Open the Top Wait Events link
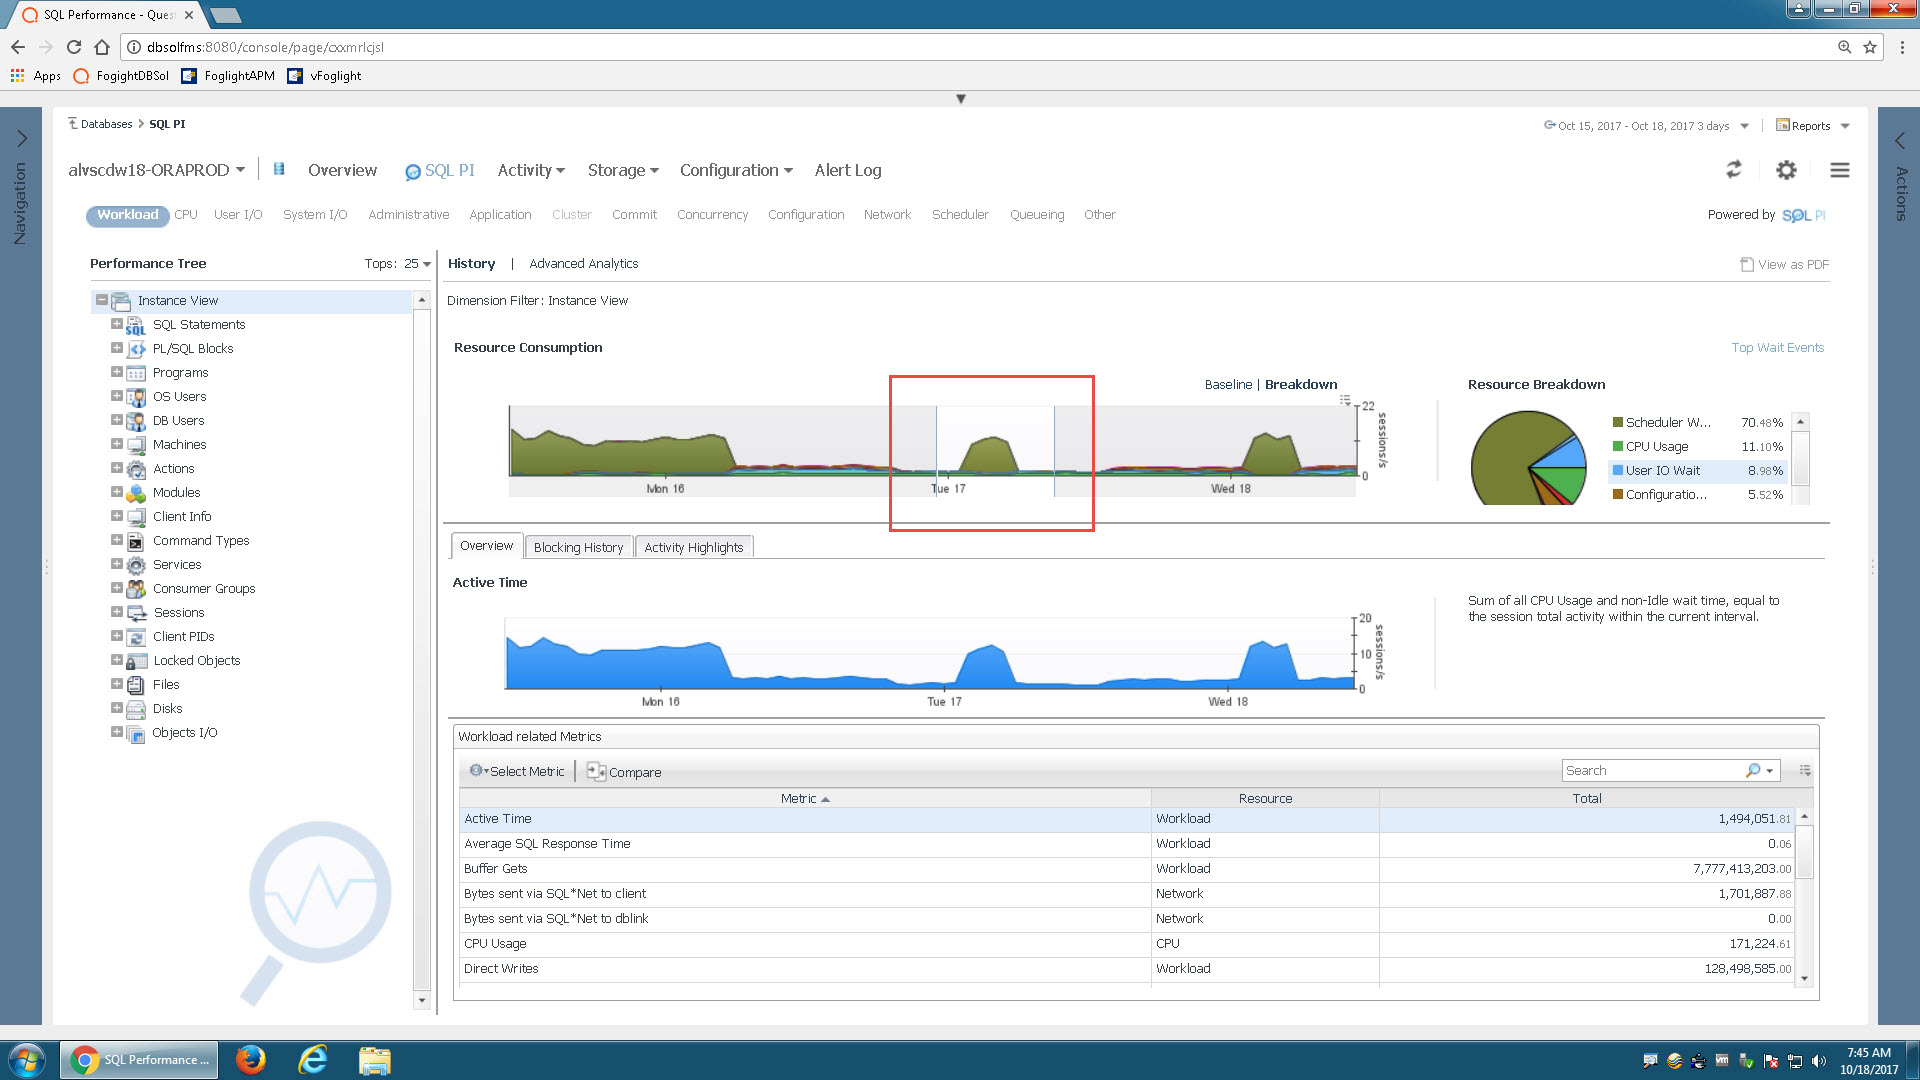Viewport: 1920px width, 1080px height. tap(1777, 347)
